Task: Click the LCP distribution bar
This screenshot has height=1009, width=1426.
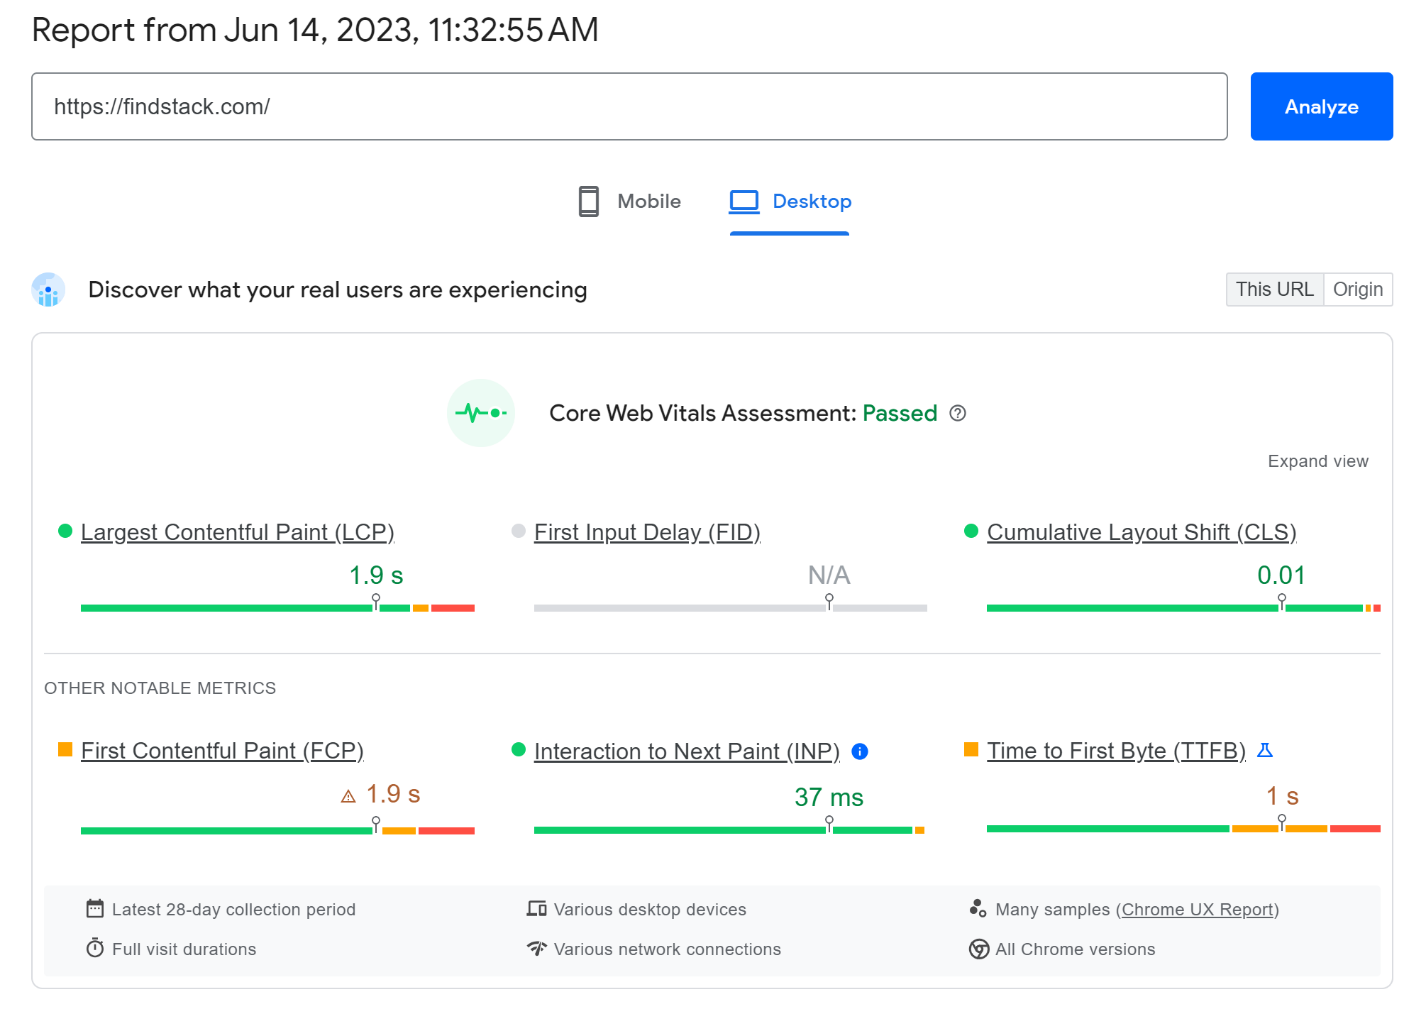Action: pyautogui.click(x=278, y=607)
